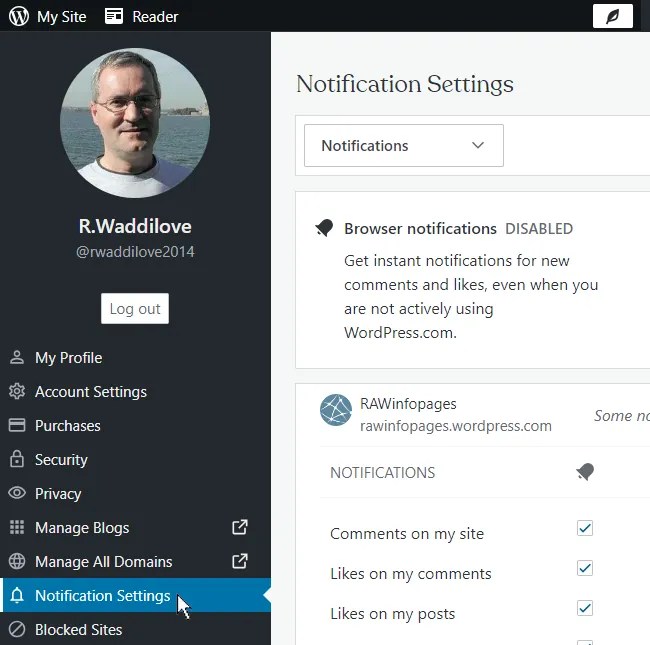The height and width of the screenshot is (645, 650).
Task: Click the WordPress logo icon
Action: [x=19, y=16]
